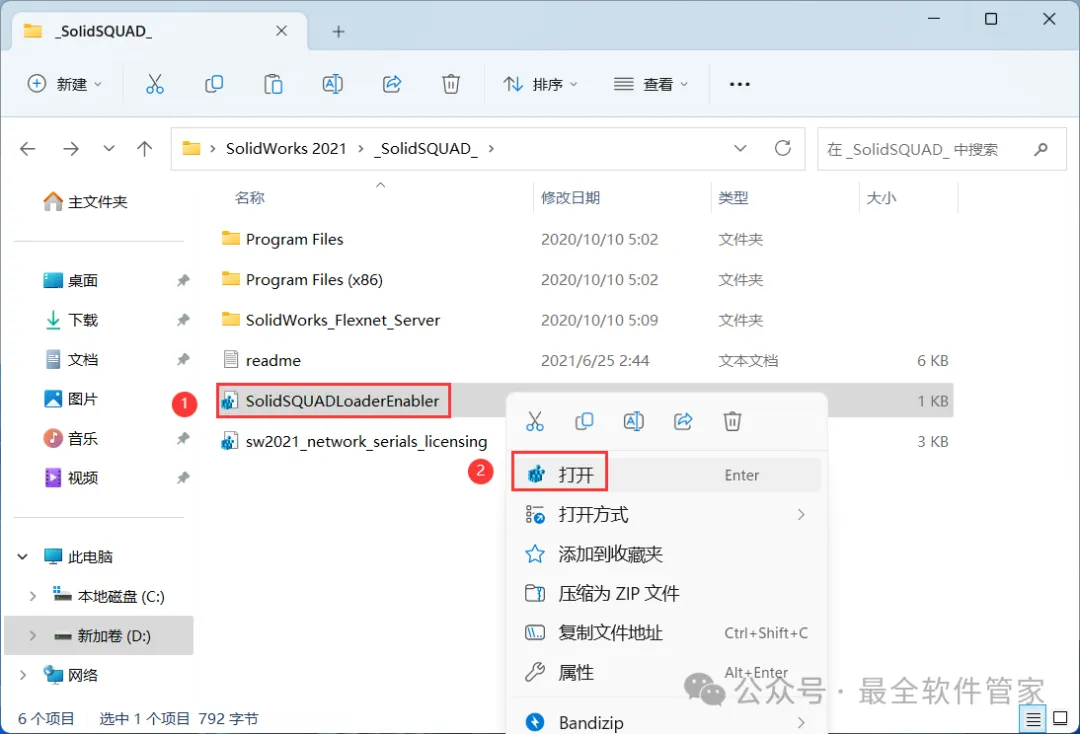Select 添加到收藏夹 (Add to favorites)
The height and width of the screenshot is (734, 1080).
[x=666, y=554]
